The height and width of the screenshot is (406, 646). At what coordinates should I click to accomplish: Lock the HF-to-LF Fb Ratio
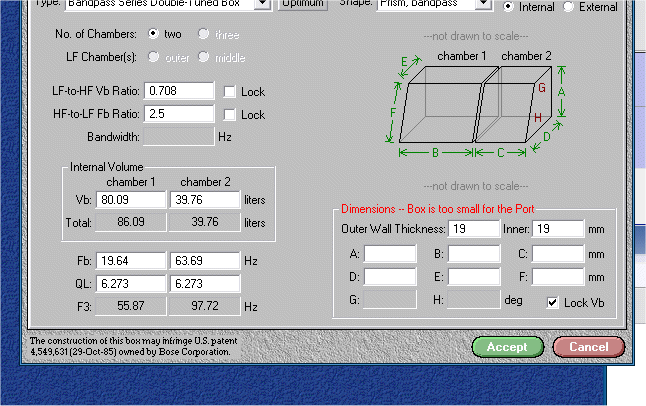click(229, 114)
